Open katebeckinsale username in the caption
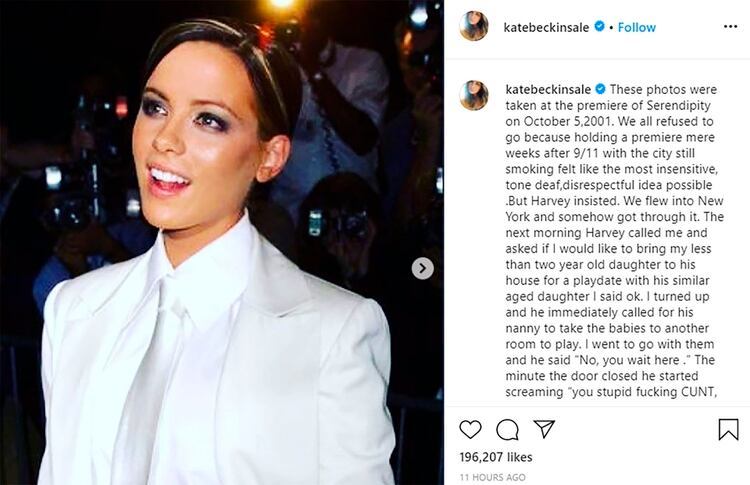Viewport: 750px width, 485px height. point(548,89)
